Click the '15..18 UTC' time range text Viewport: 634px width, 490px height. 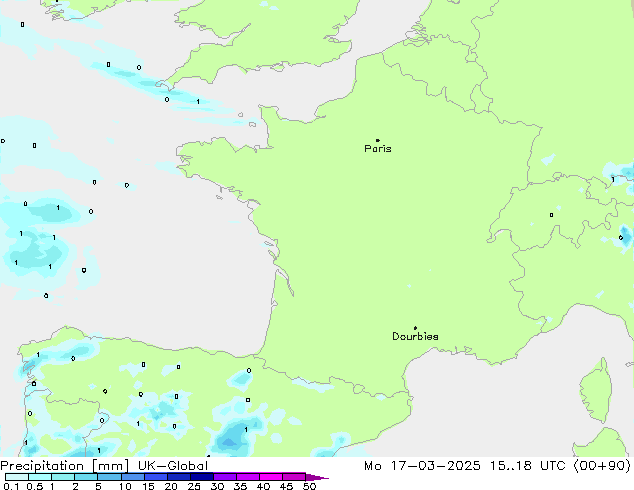pos(527,466)
